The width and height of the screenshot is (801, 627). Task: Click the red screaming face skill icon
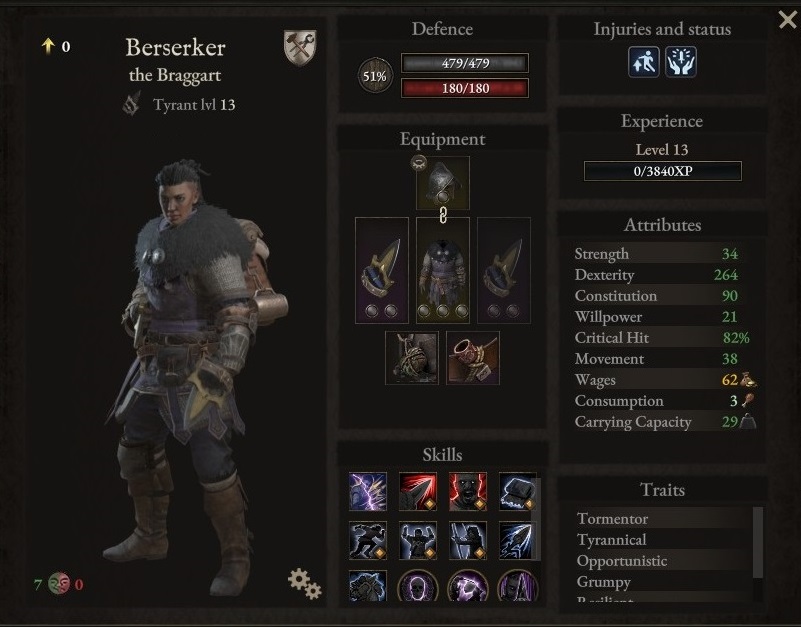pos(468,492)
